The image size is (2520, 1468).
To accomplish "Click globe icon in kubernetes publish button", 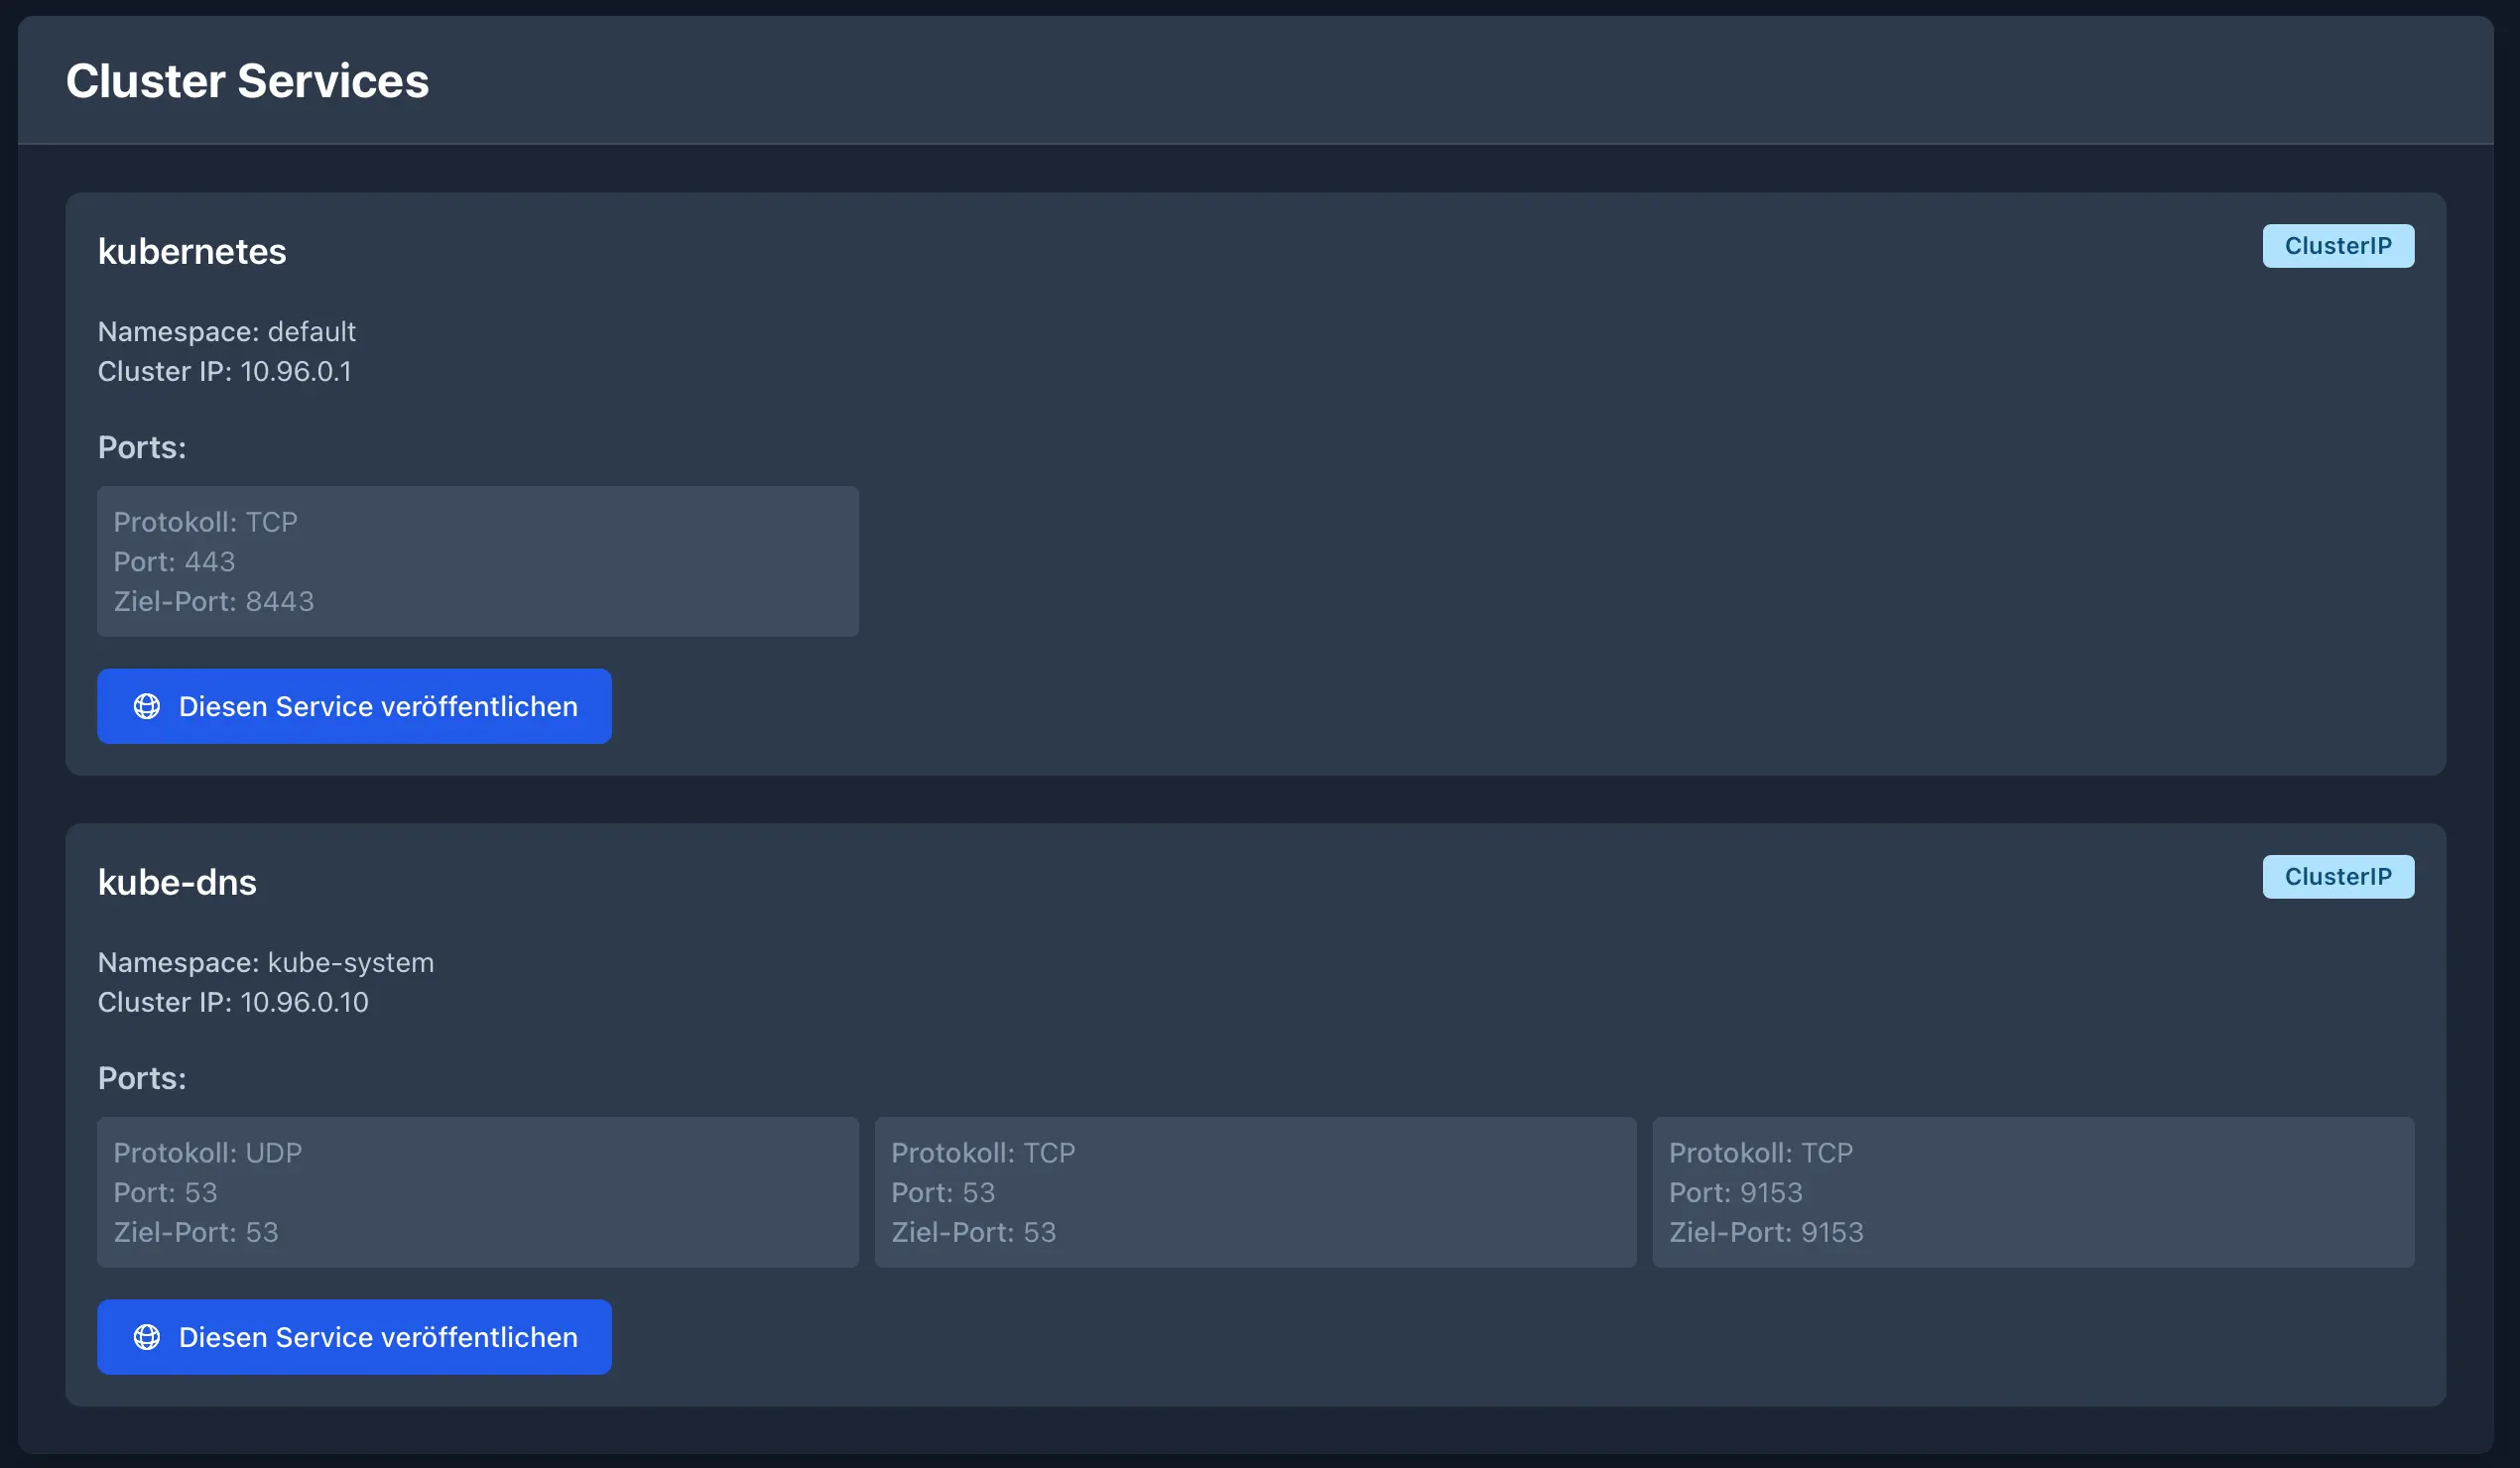I will pyautogui.click(x=147, y=706).
